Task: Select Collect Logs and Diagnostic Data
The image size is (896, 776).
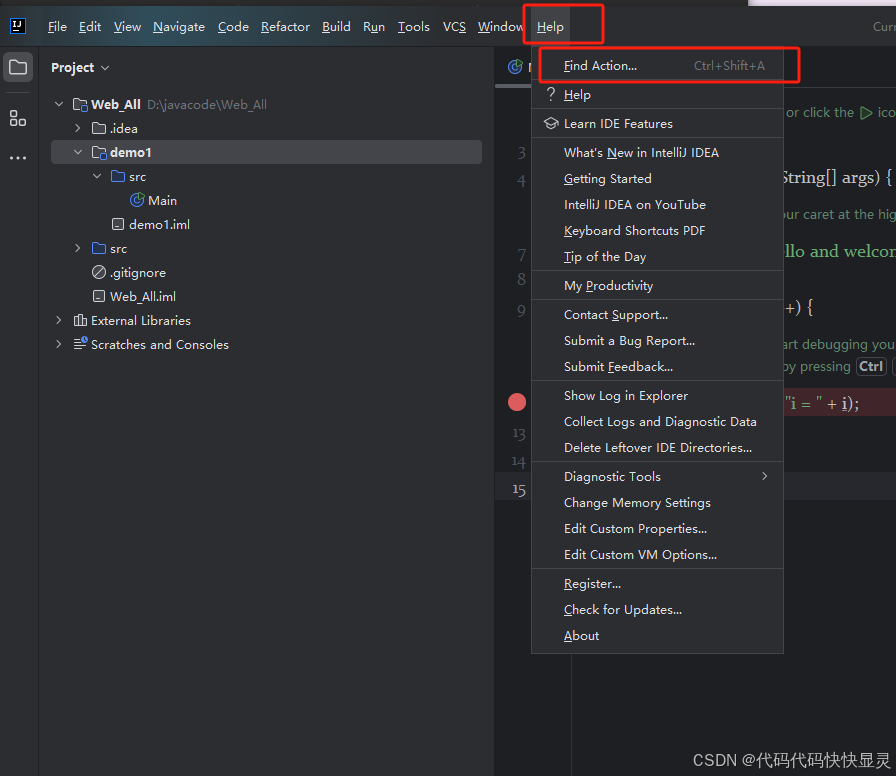Action: pos(657,421)
